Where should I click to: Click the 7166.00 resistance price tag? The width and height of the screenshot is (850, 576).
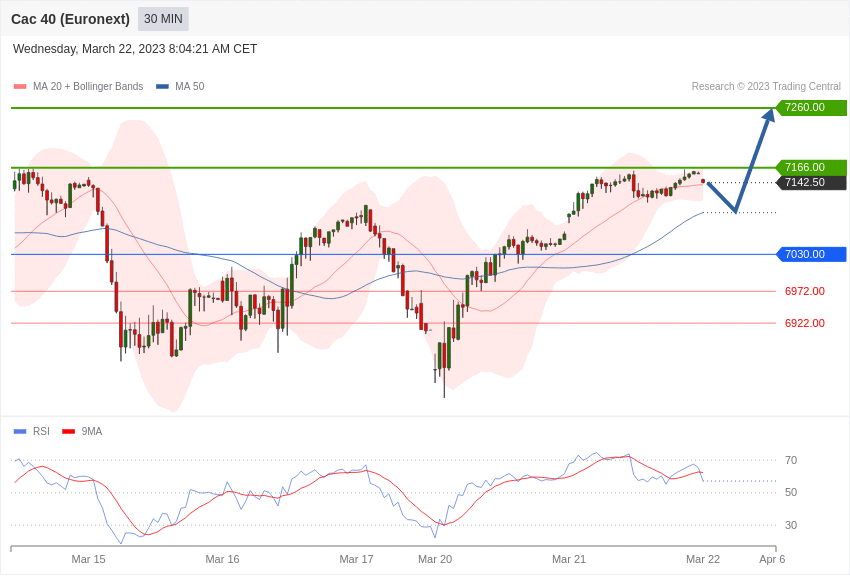coord(812,167)
